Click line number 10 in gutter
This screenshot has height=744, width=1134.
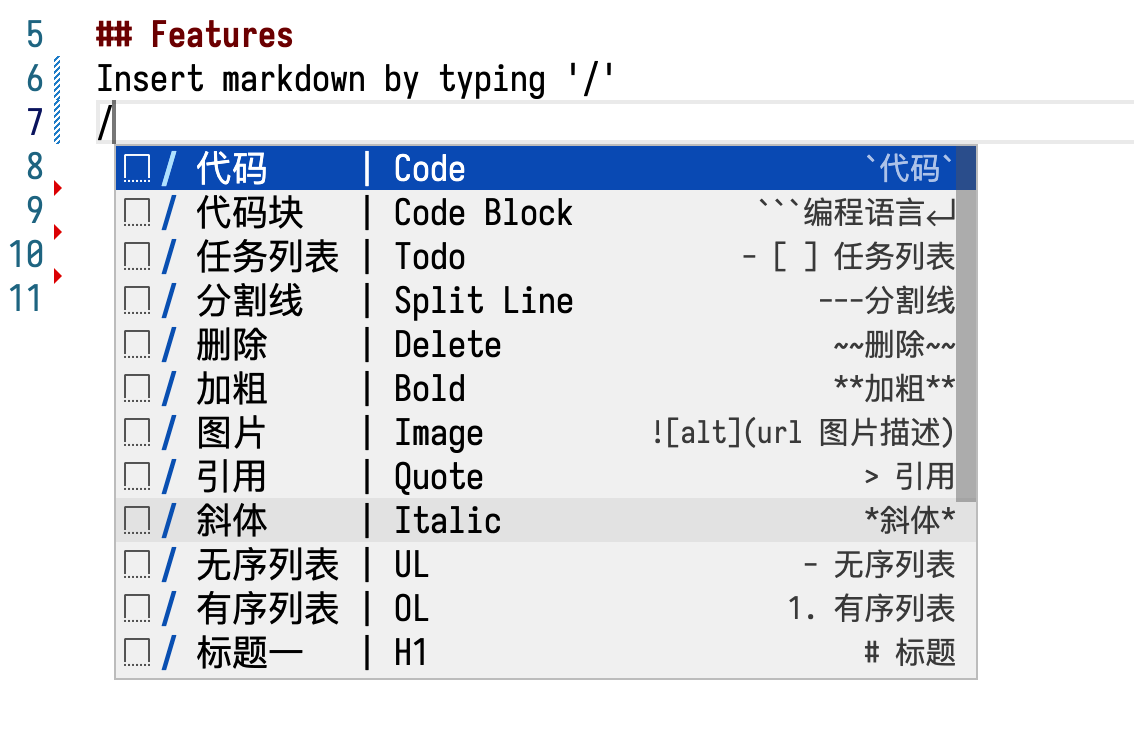point(26,255)
